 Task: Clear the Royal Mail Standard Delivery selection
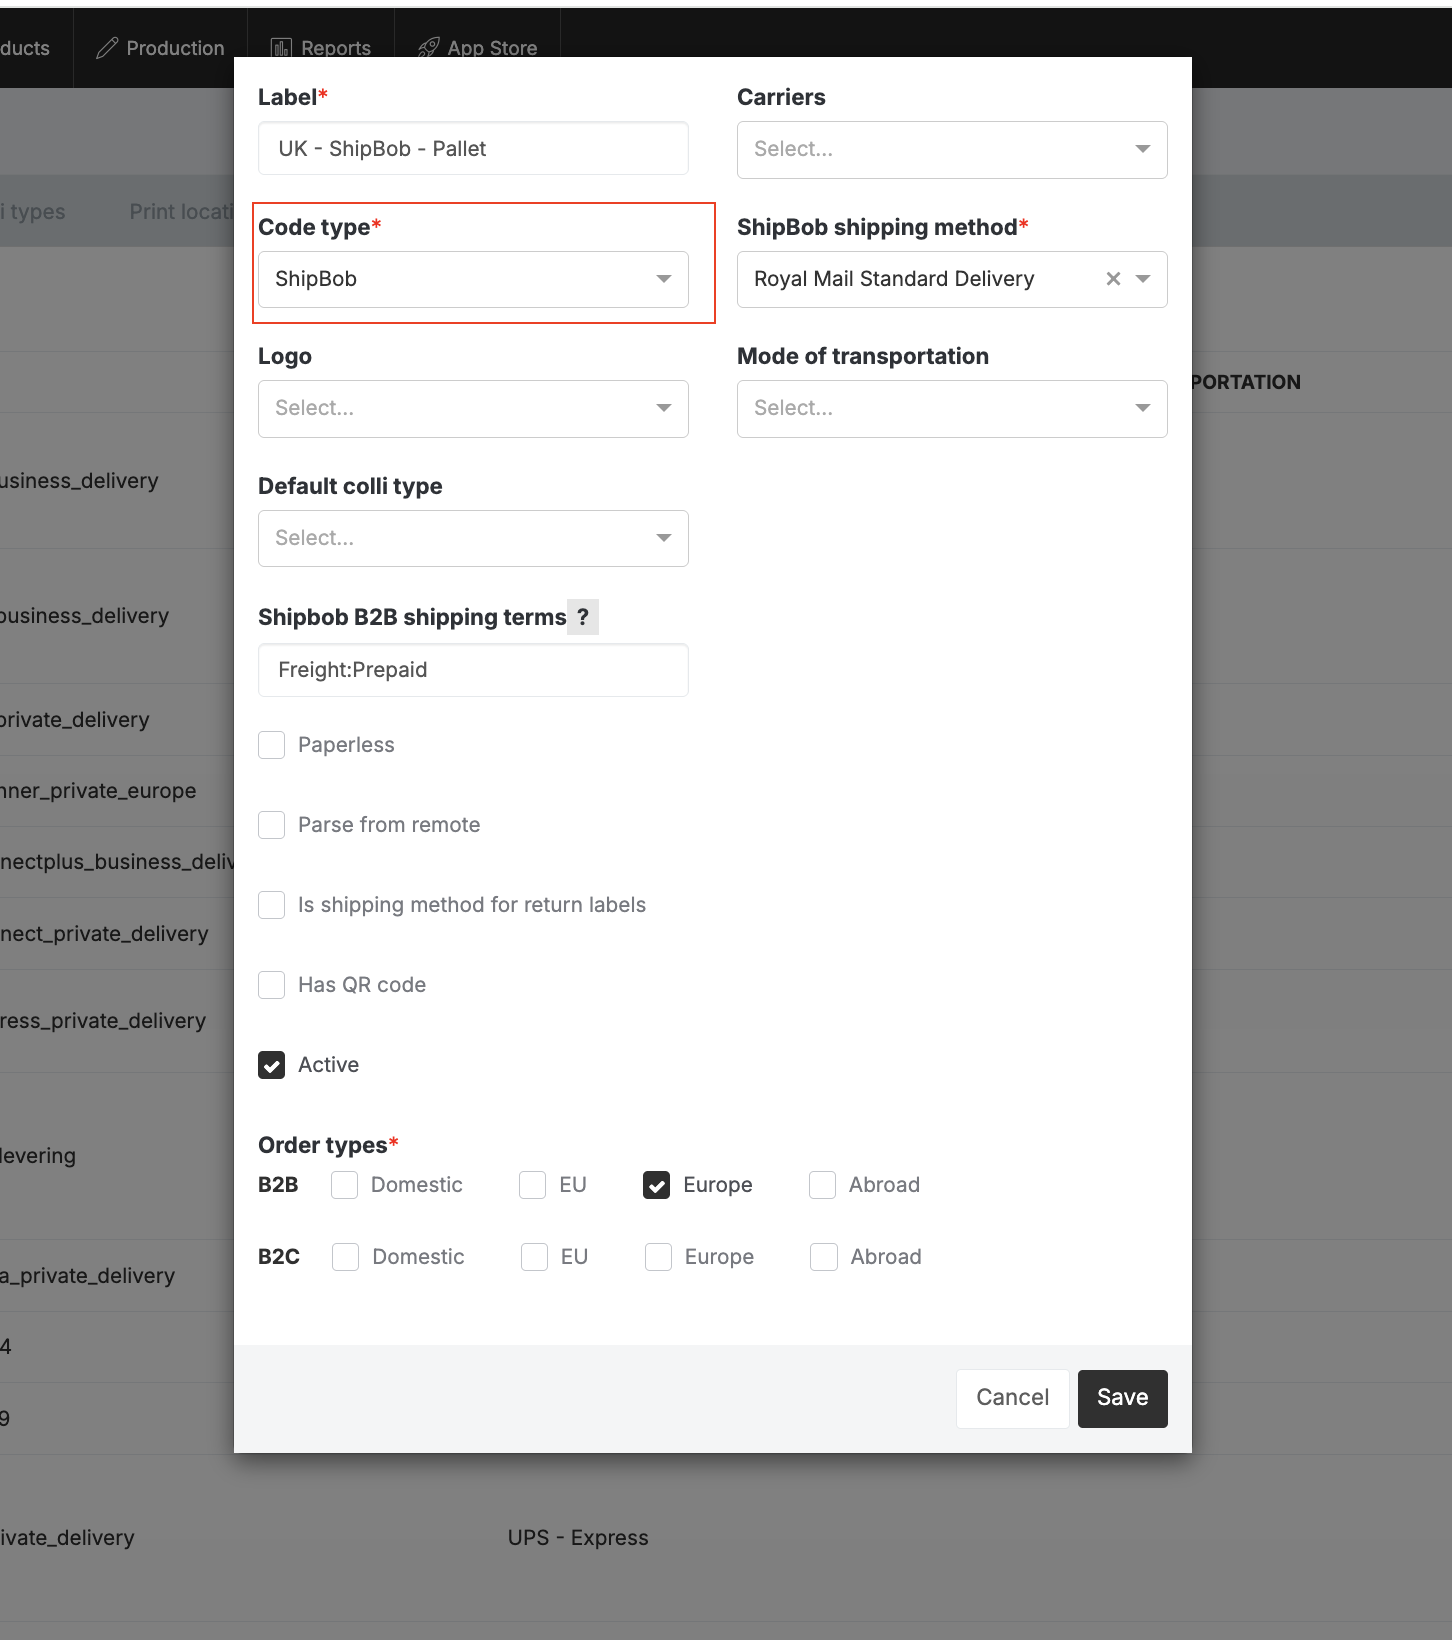[x=1113, y=279]
